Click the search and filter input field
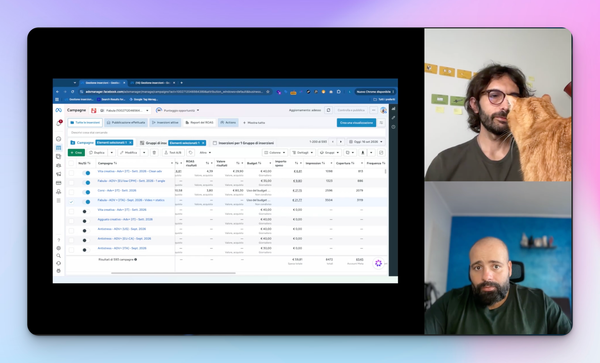Screen dimensions: 600x363 pyautogui.click(x=226, y=132)
